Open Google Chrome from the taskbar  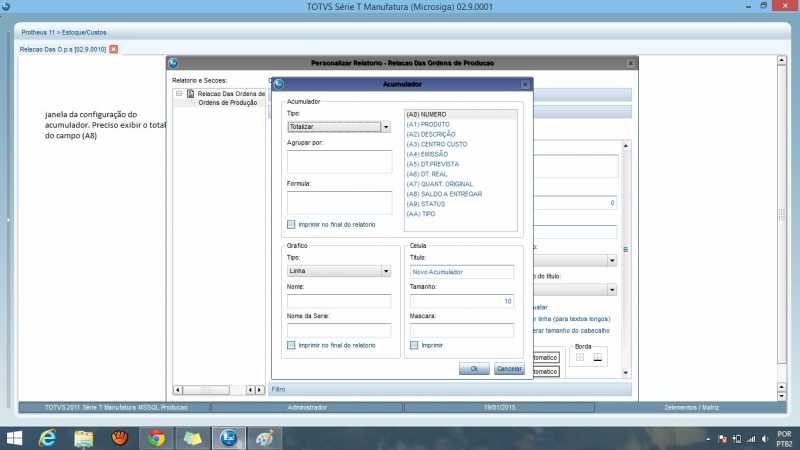point(156,438)
